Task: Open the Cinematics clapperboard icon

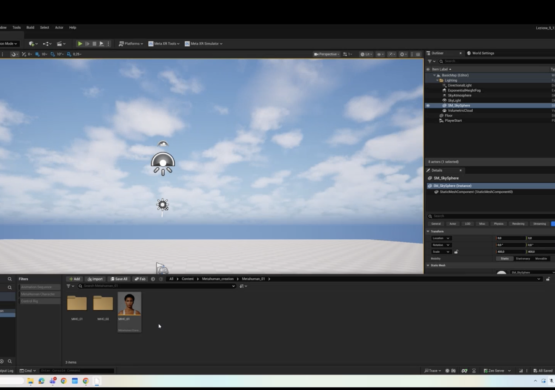Action: [x=61, y=44]
